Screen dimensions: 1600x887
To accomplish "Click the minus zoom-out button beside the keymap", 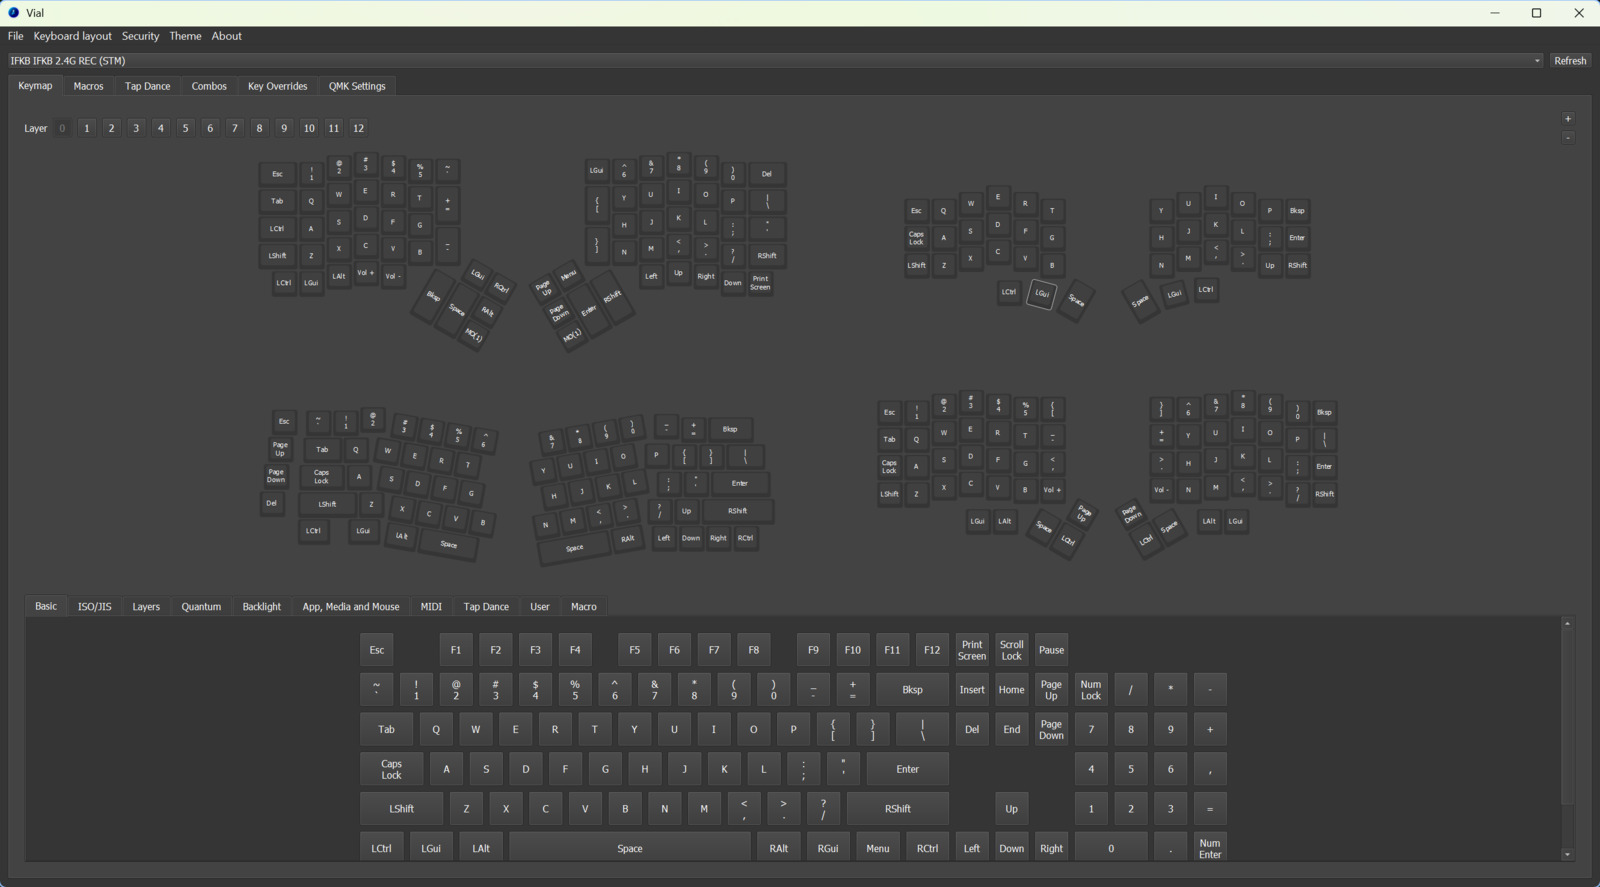I will [1568, 138].
